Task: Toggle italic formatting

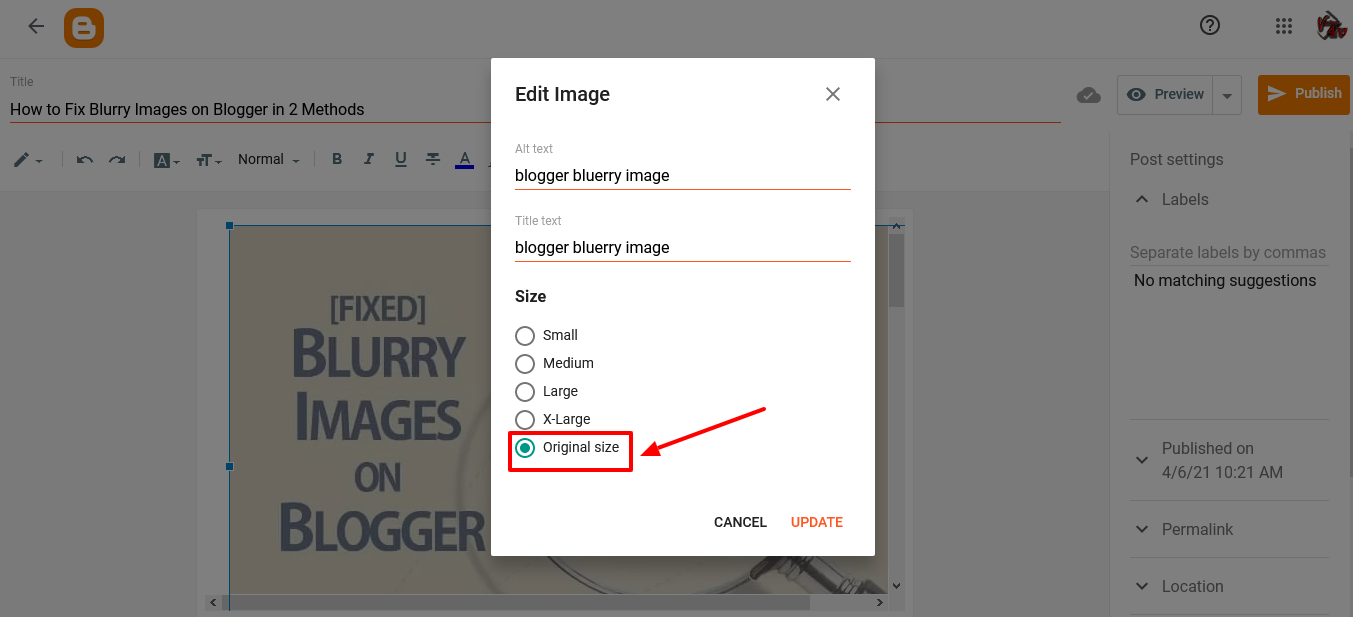Action: click(x=369, y=159)
